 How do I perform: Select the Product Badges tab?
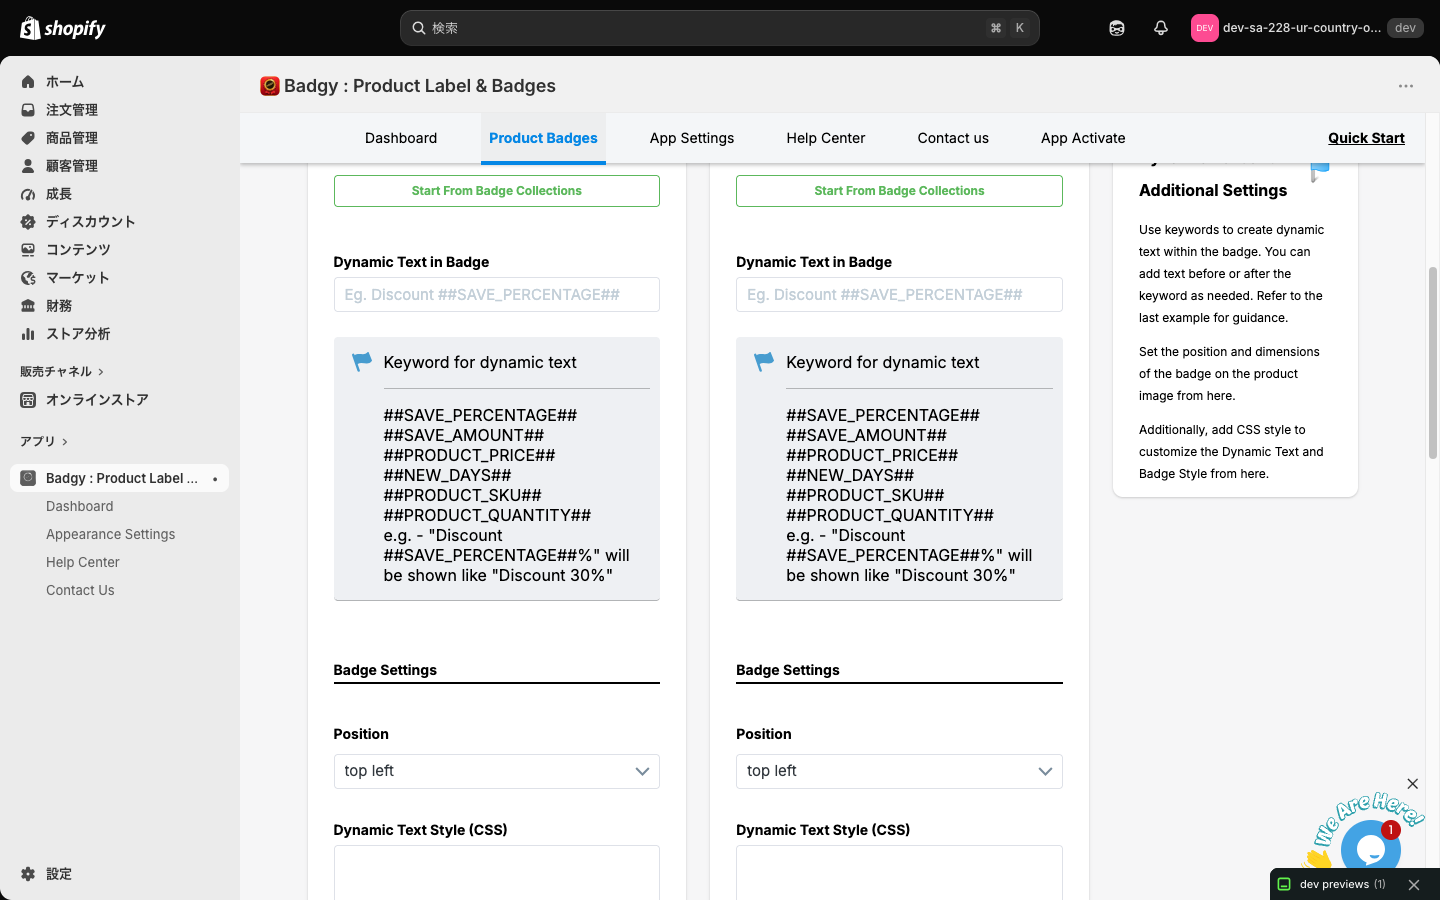pyautogui.click(x=543, y=138)
